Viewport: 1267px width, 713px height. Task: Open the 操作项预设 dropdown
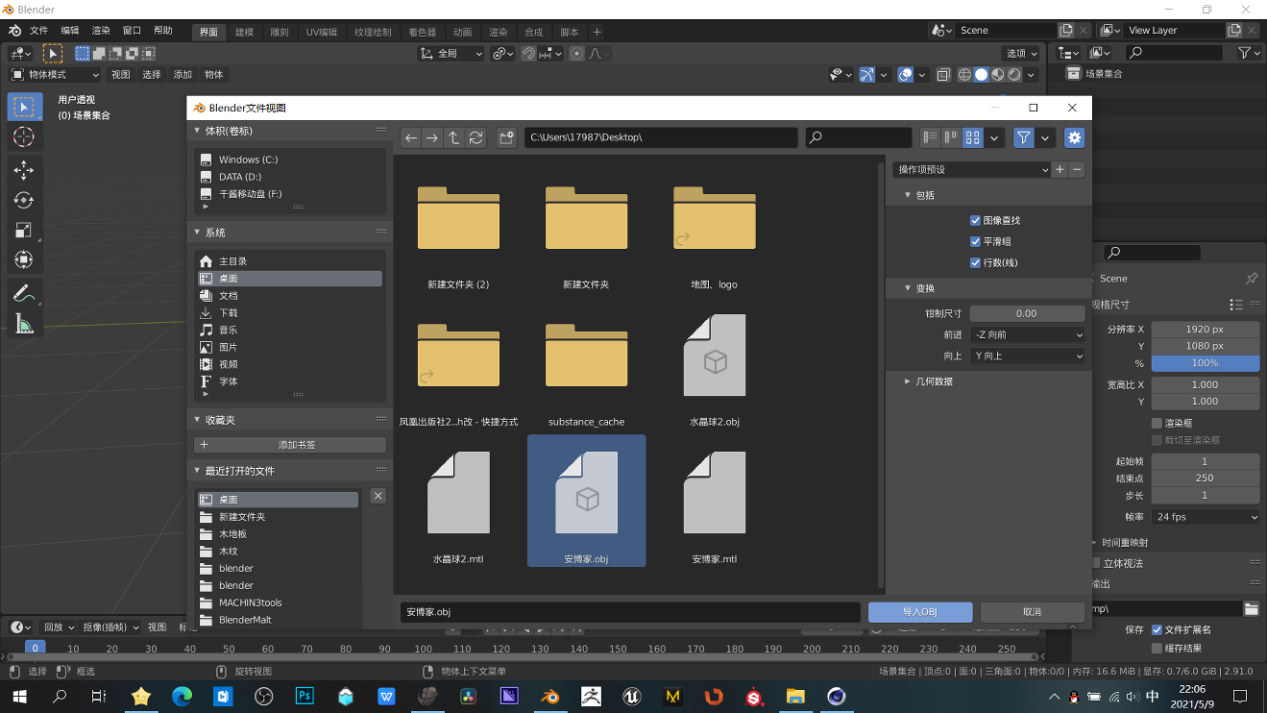(x=971, y=170)
